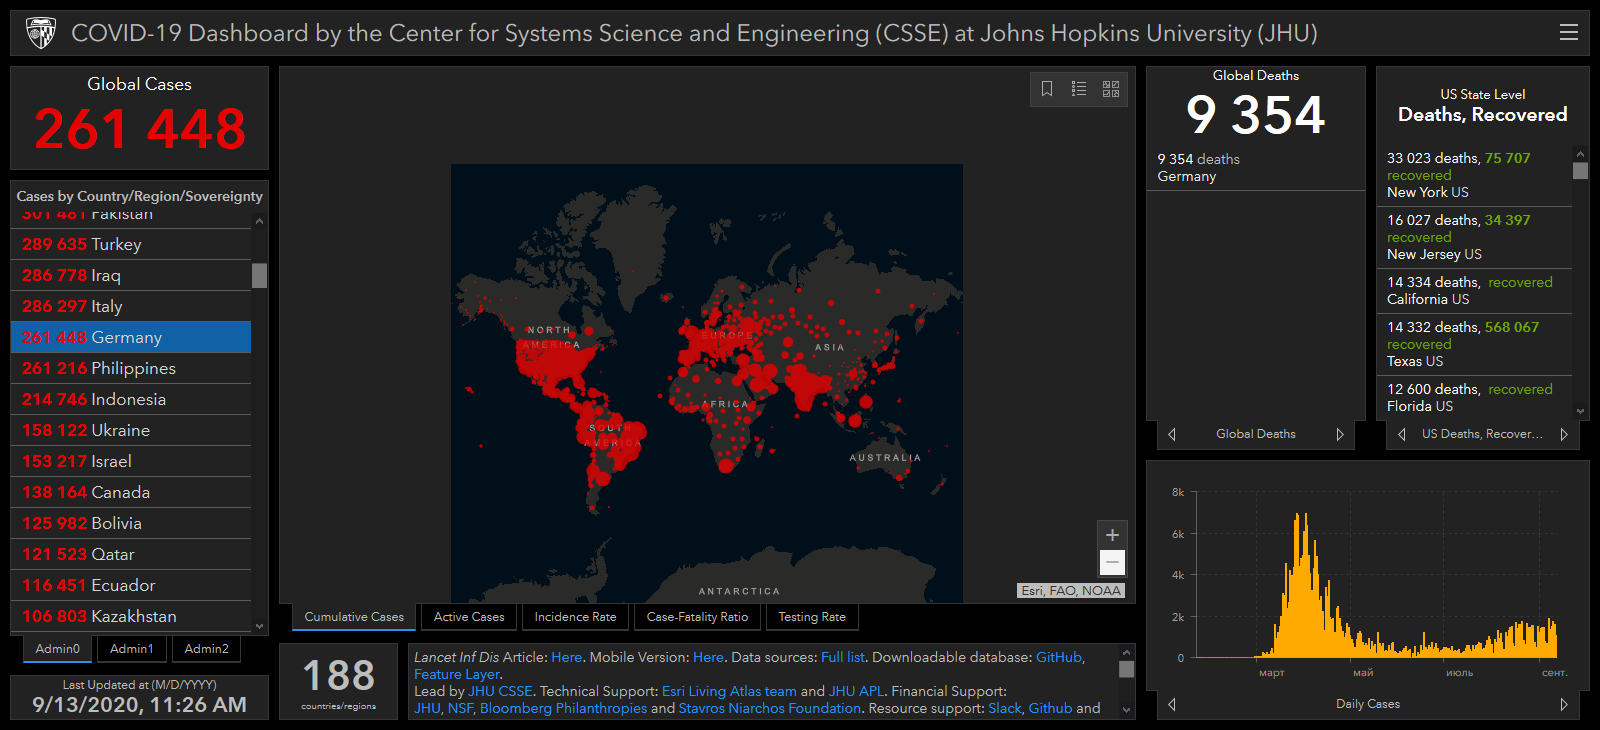Open map bookmarks icon

coord(1047,89)
